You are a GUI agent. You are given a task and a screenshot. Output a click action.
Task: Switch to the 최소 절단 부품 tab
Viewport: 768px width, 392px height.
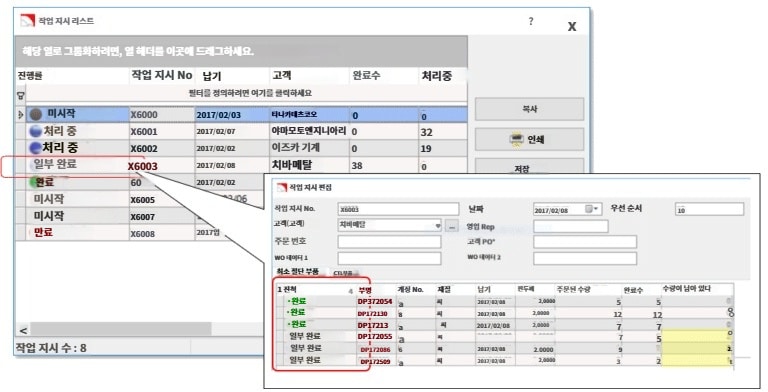[298, 271]
